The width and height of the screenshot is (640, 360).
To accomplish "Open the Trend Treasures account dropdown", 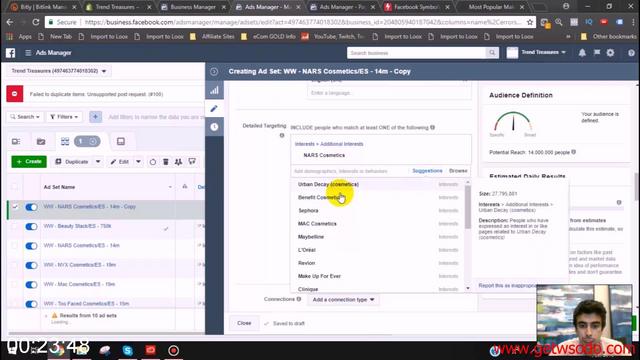I will pyautogui.click(x=59, y=71).
